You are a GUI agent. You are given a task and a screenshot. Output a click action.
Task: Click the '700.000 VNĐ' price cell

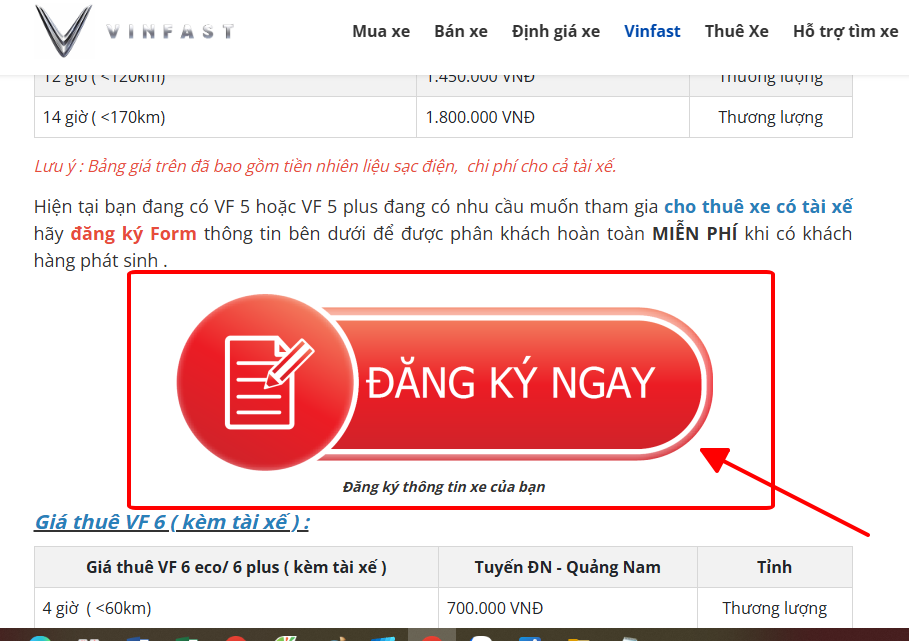[x=568, y=608]
